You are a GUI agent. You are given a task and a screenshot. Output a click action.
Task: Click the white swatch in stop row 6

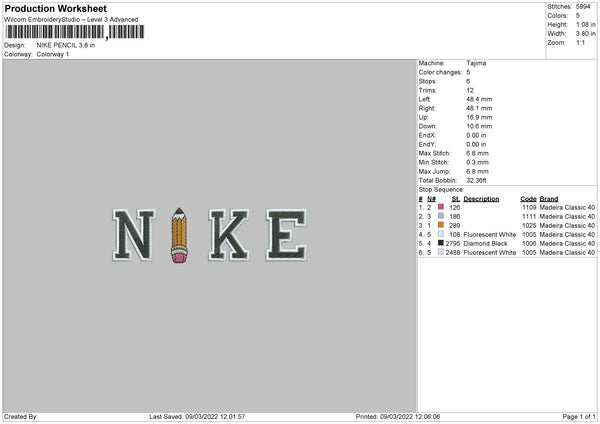[x=440, y=252]
